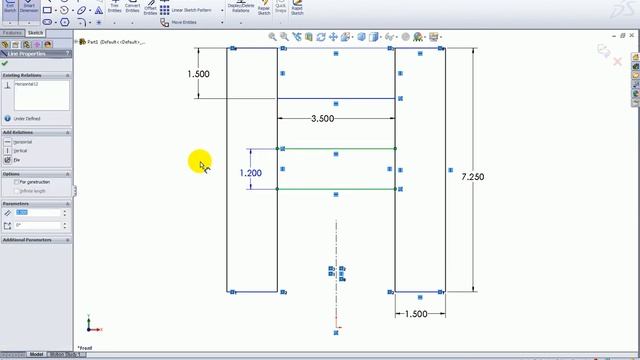
Task: Select the Horizontal12 relation entry
Action: [x=26, y=84]
